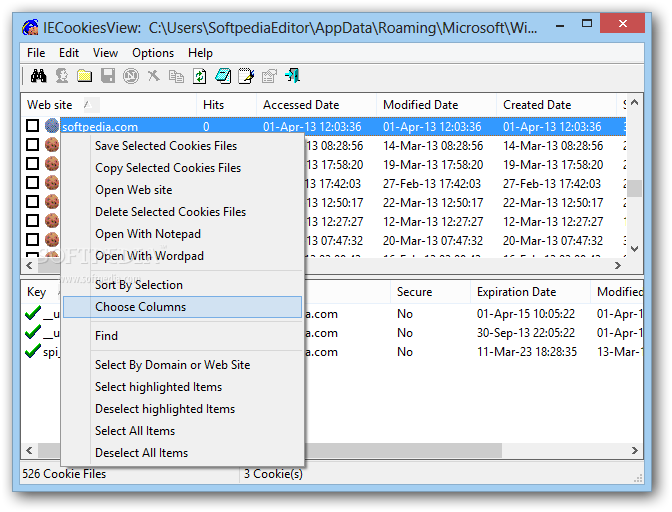Click the Refresh green-arrows toolbar icon
Screen dimensions: 672x512
point(199,76)
